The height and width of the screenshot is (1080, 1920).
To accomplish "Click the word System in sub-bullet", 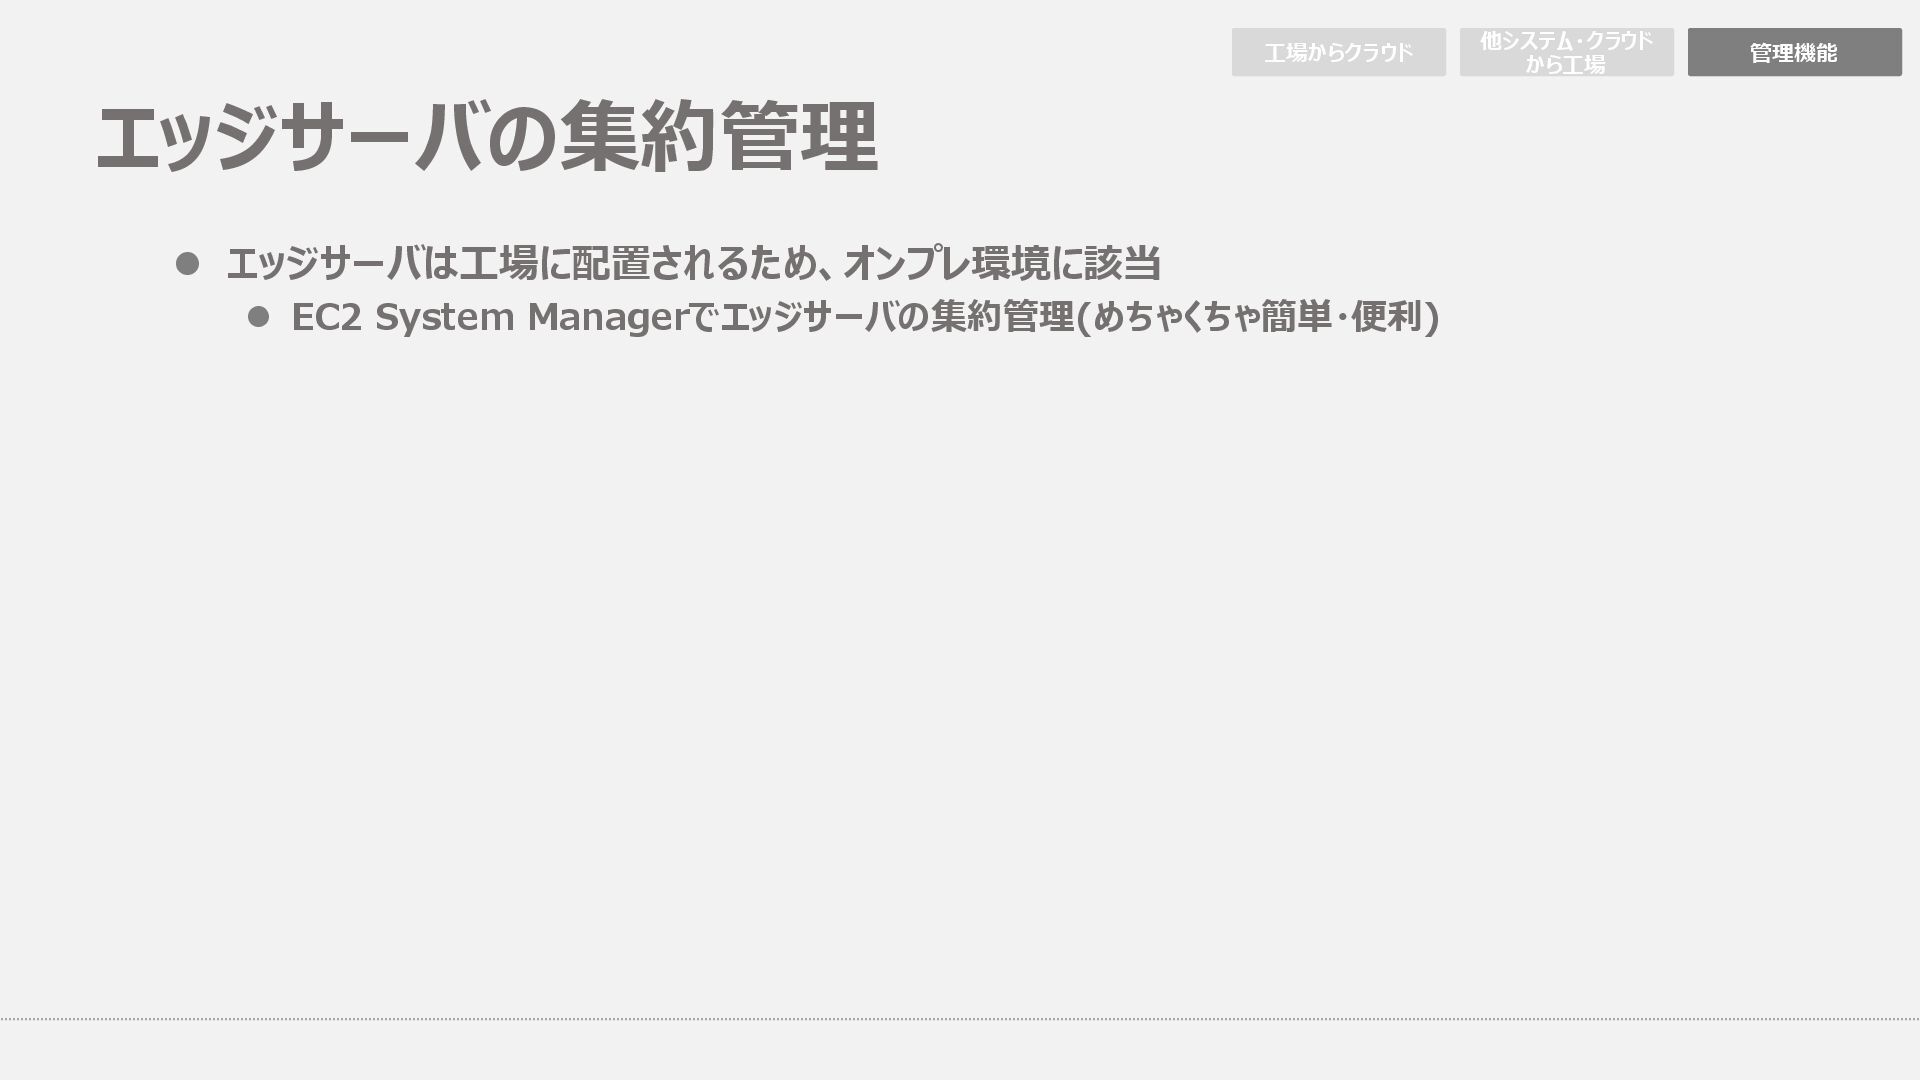I will [444, 317].
